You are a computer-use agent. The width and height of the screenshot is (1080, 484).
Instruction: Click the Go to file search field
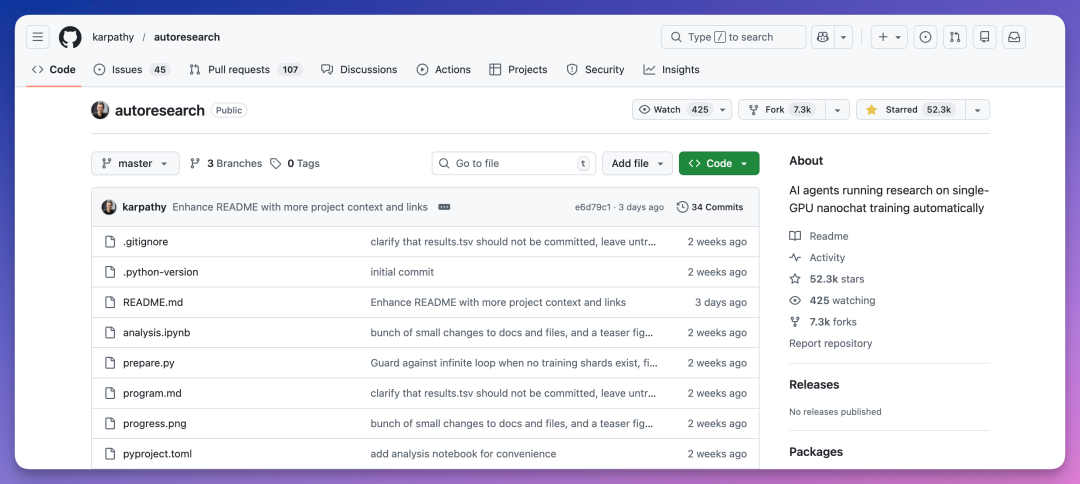pyautogui.click(x=514, y=163)
